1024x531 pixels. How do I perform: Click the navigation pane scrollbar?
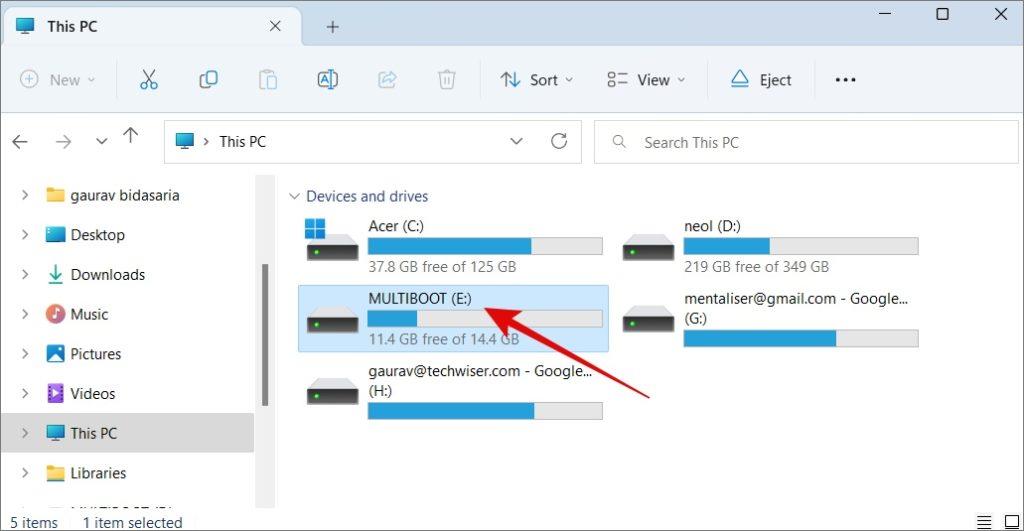point(264,334)
